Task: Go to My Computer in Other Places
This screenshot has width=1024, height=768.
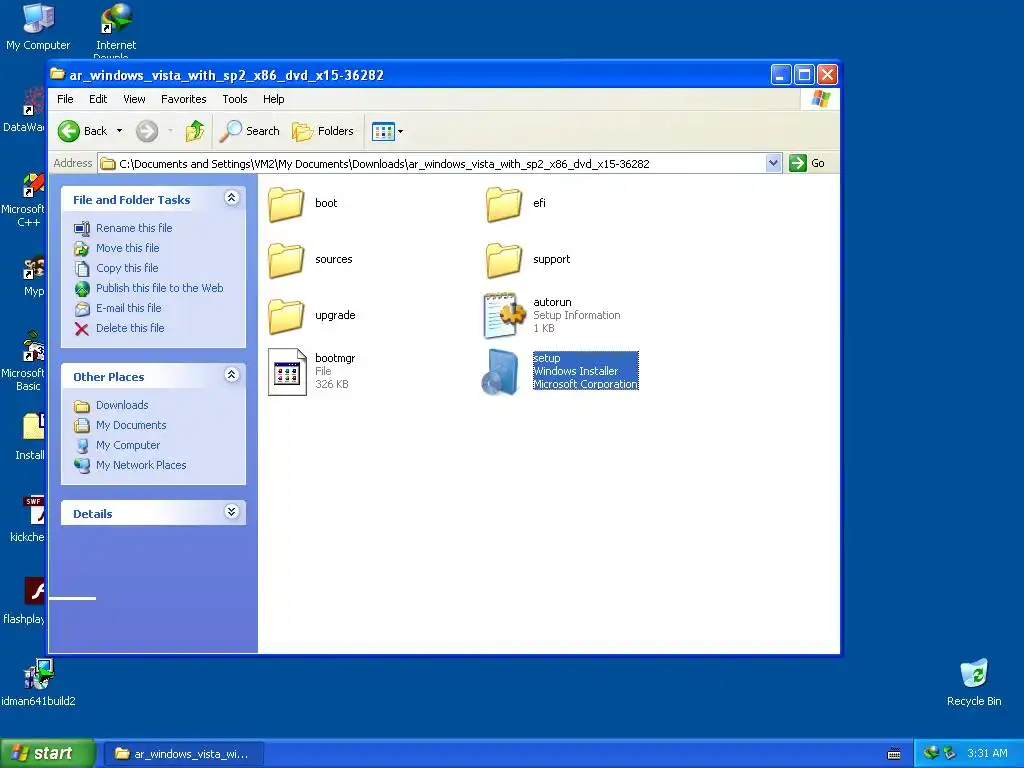Action: tap(128, 445)
